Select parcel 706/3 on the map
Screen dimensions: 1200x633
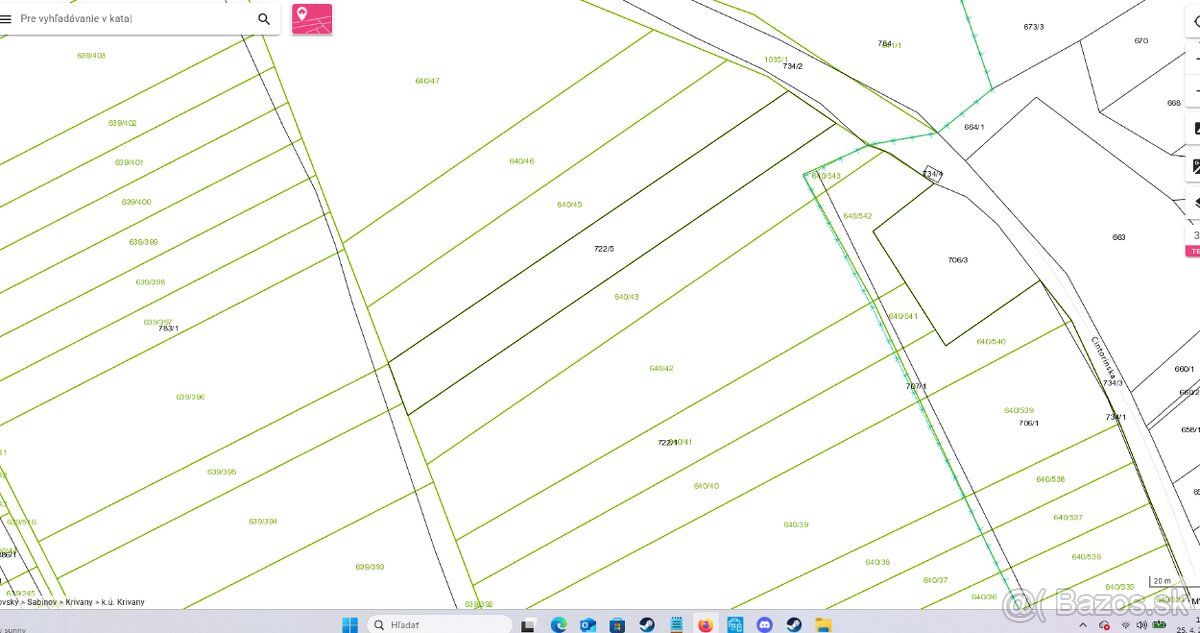click(957, 260)
